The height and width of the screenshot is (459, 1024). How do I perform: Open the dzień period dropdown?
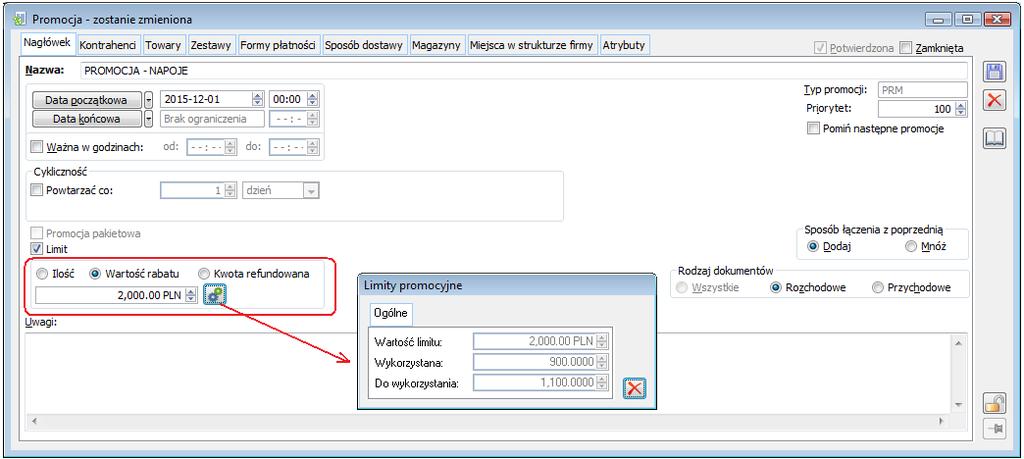(311, 191)
